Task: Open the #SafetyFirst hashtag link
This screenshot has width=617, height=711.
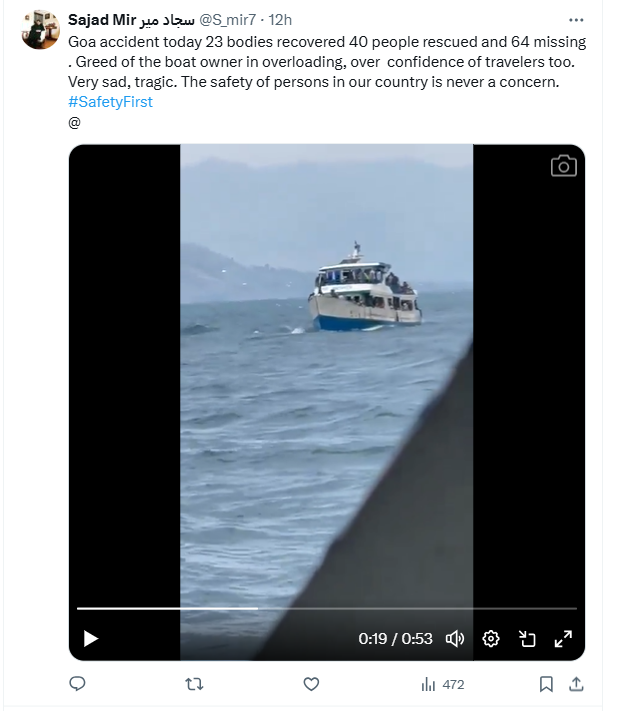Action: 110,102
